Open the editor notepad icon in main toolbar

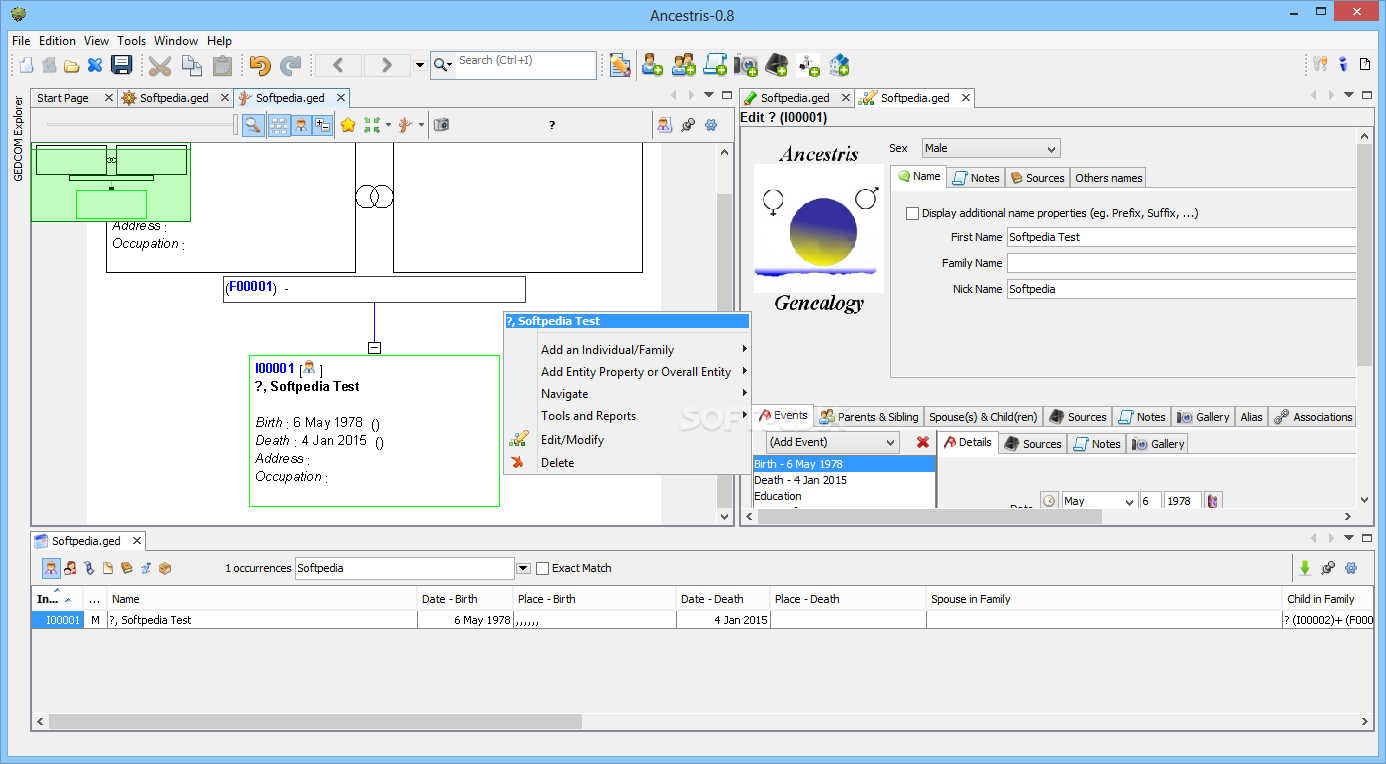click(620, 65)
